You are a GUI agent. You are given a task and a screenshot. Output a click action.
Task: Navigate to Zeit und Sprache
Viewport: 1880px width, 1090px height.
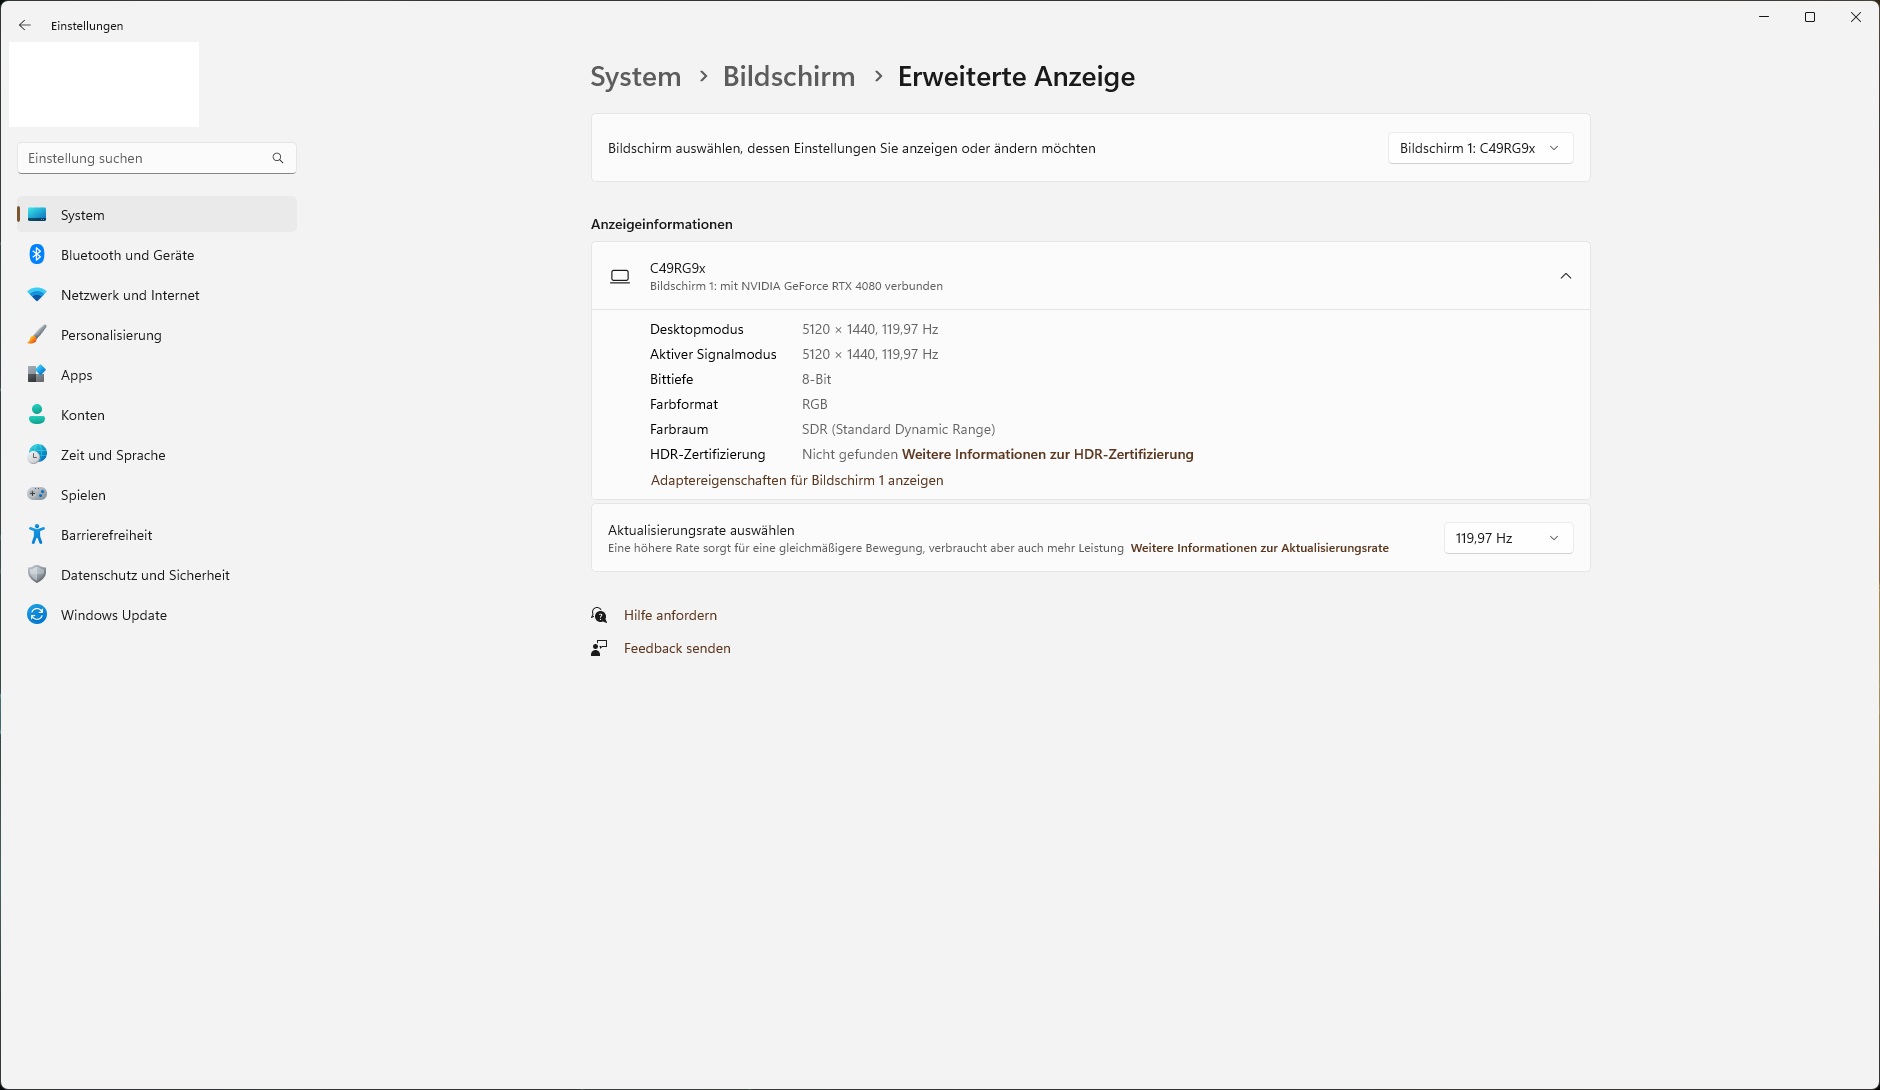[157, 455]
